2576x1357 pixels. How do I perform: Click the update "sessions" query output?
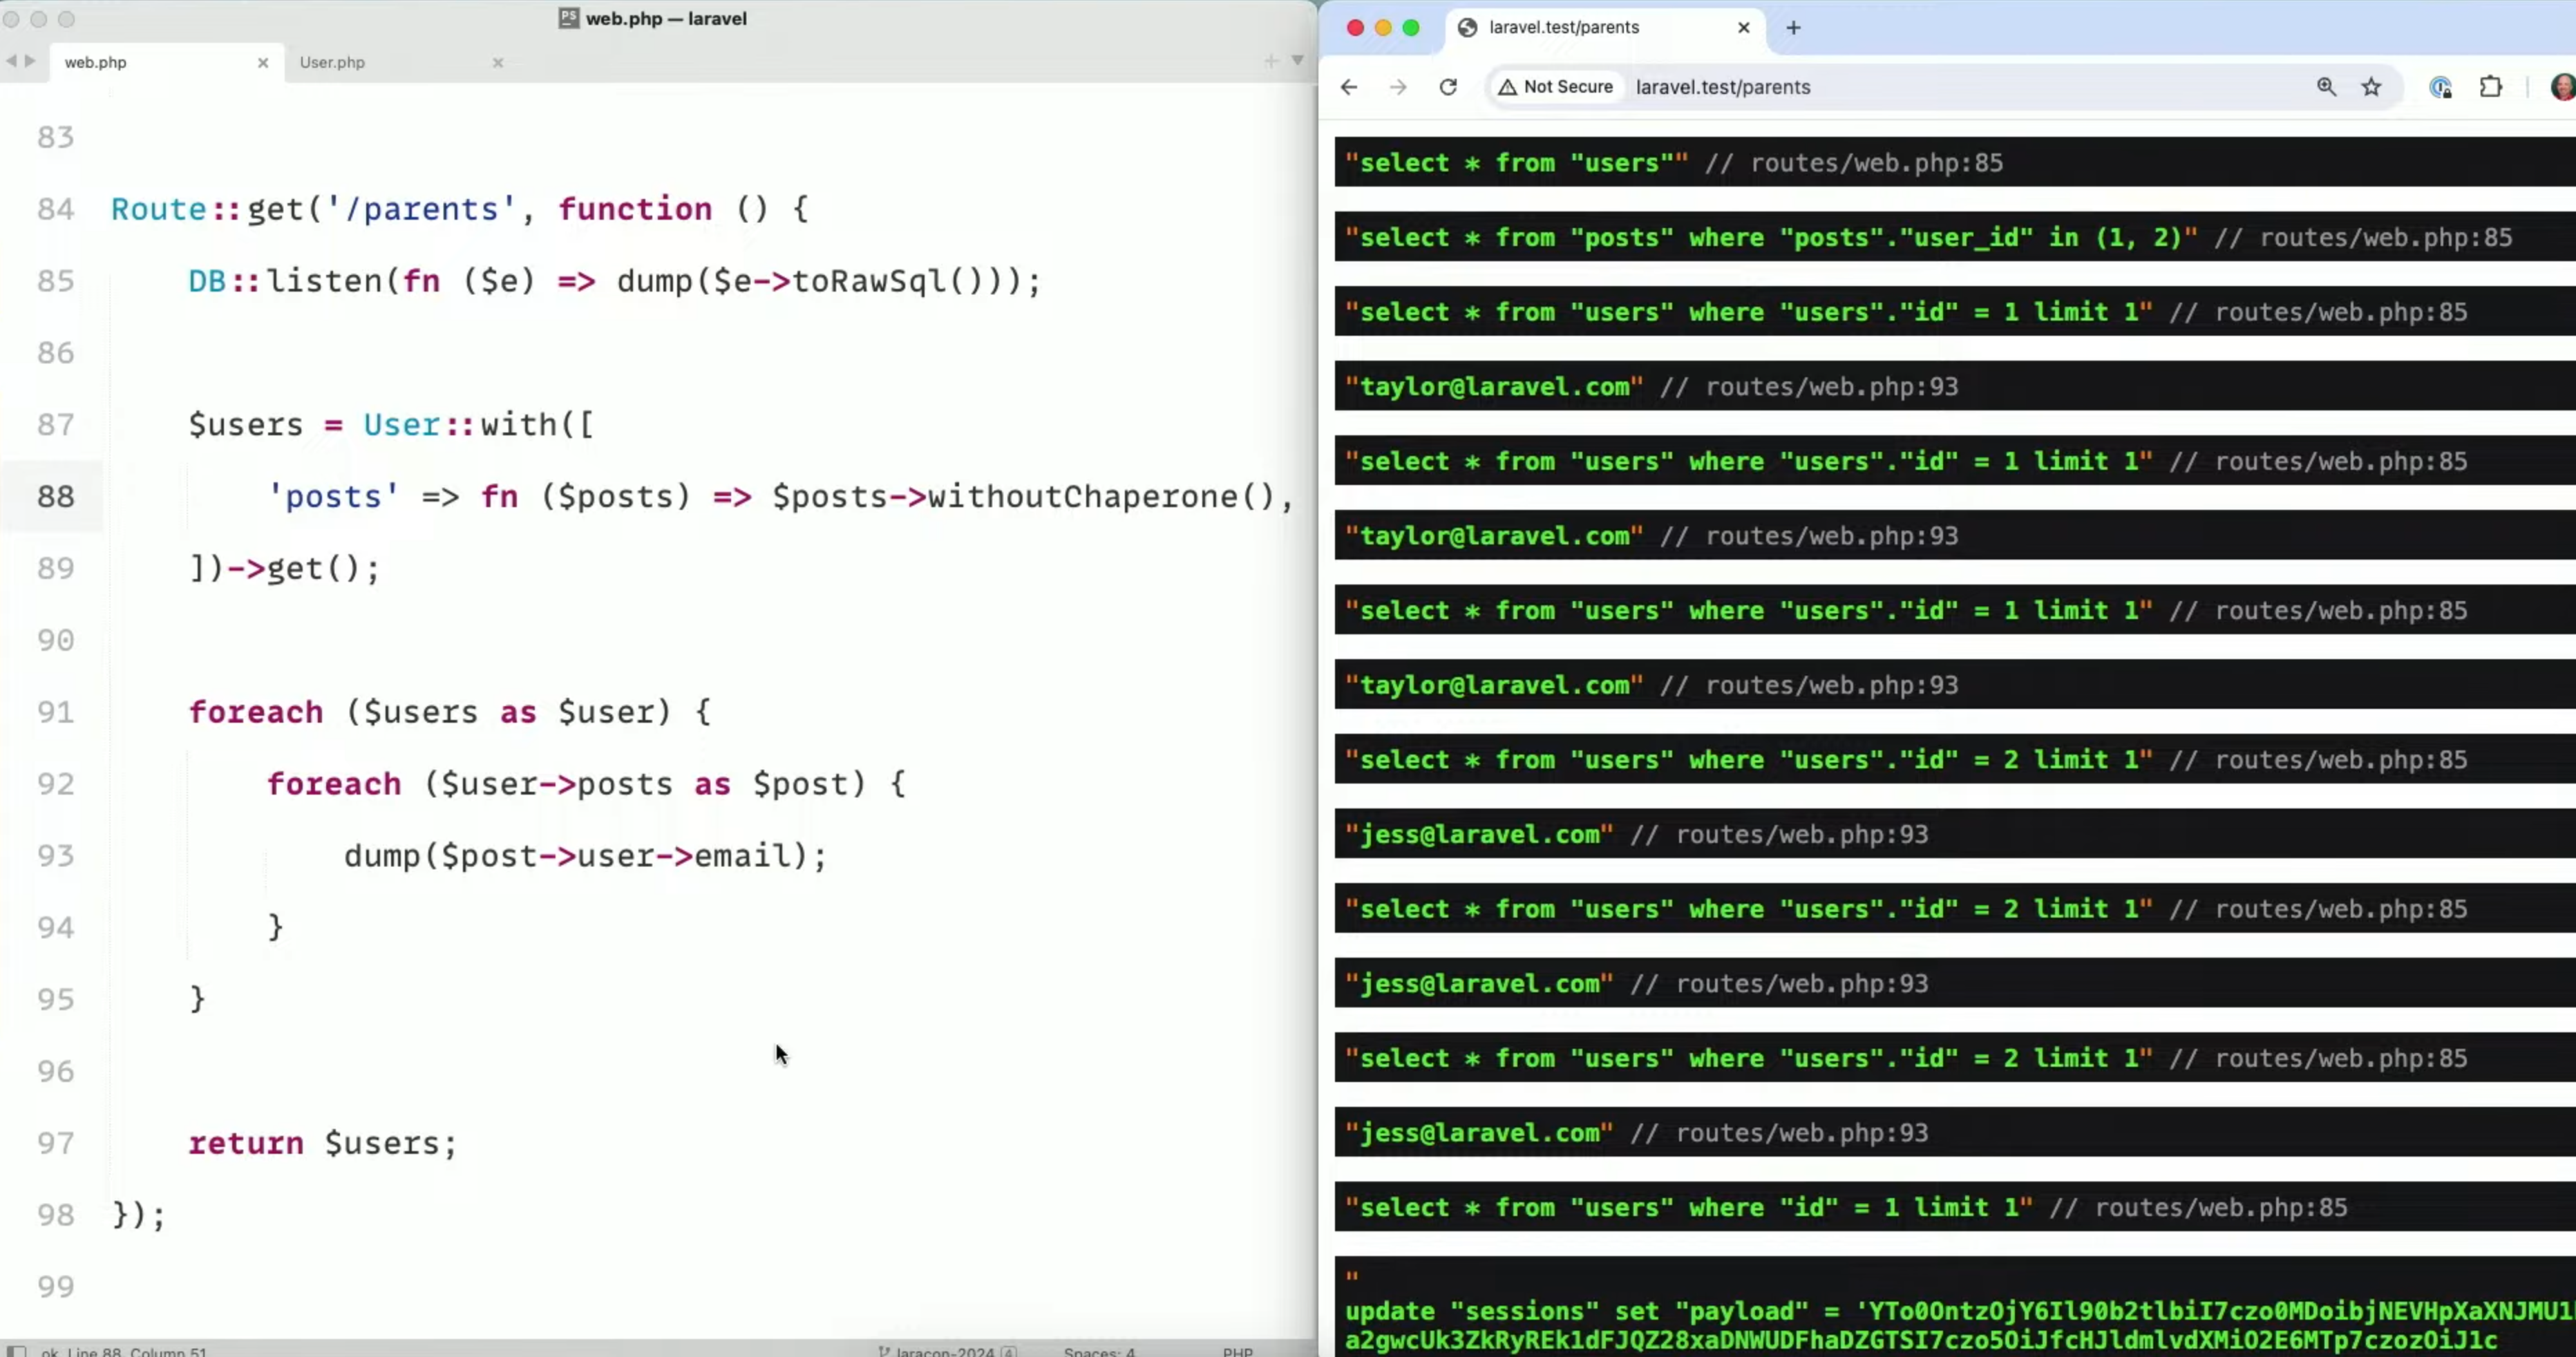(1954, 1307)
